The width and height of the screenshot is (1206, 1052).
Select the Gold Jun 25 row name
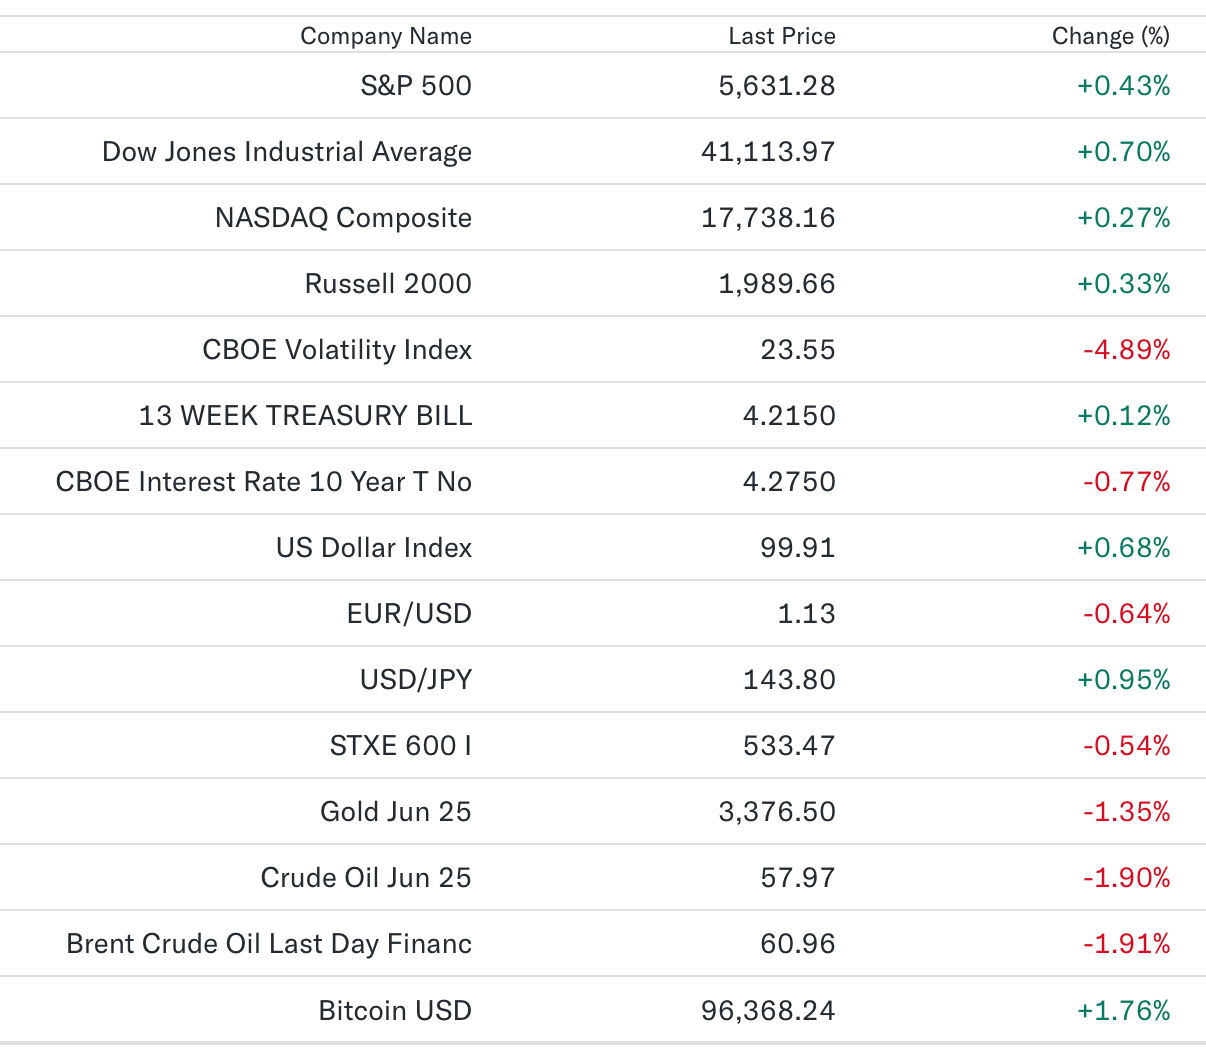click(396, 812)
